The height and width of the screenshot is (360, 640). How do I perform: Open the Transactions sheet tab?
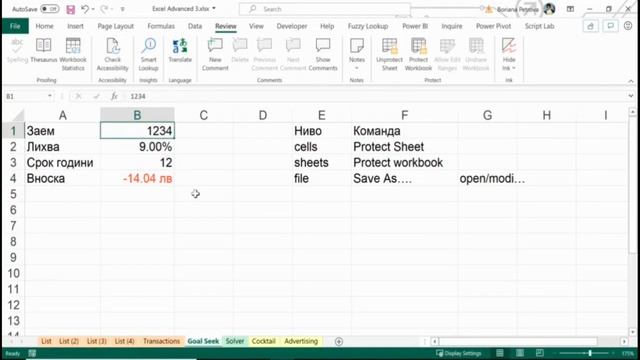tap(161, 341)
